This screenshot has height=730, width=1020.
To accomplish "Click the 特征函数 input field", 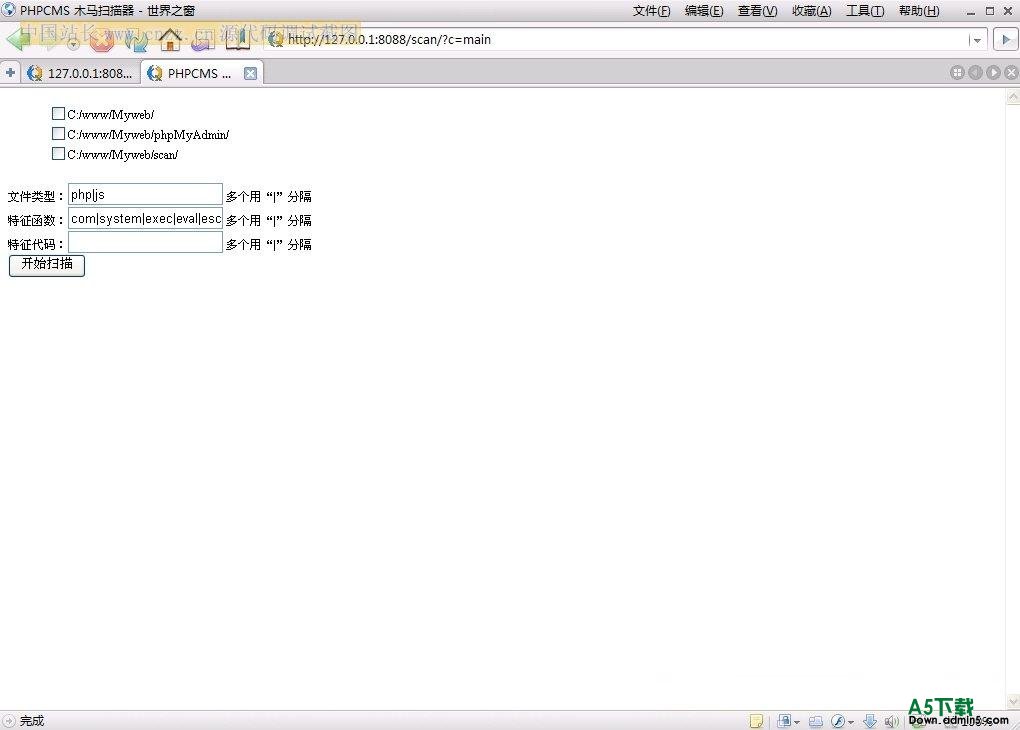I will click(145, 219).
